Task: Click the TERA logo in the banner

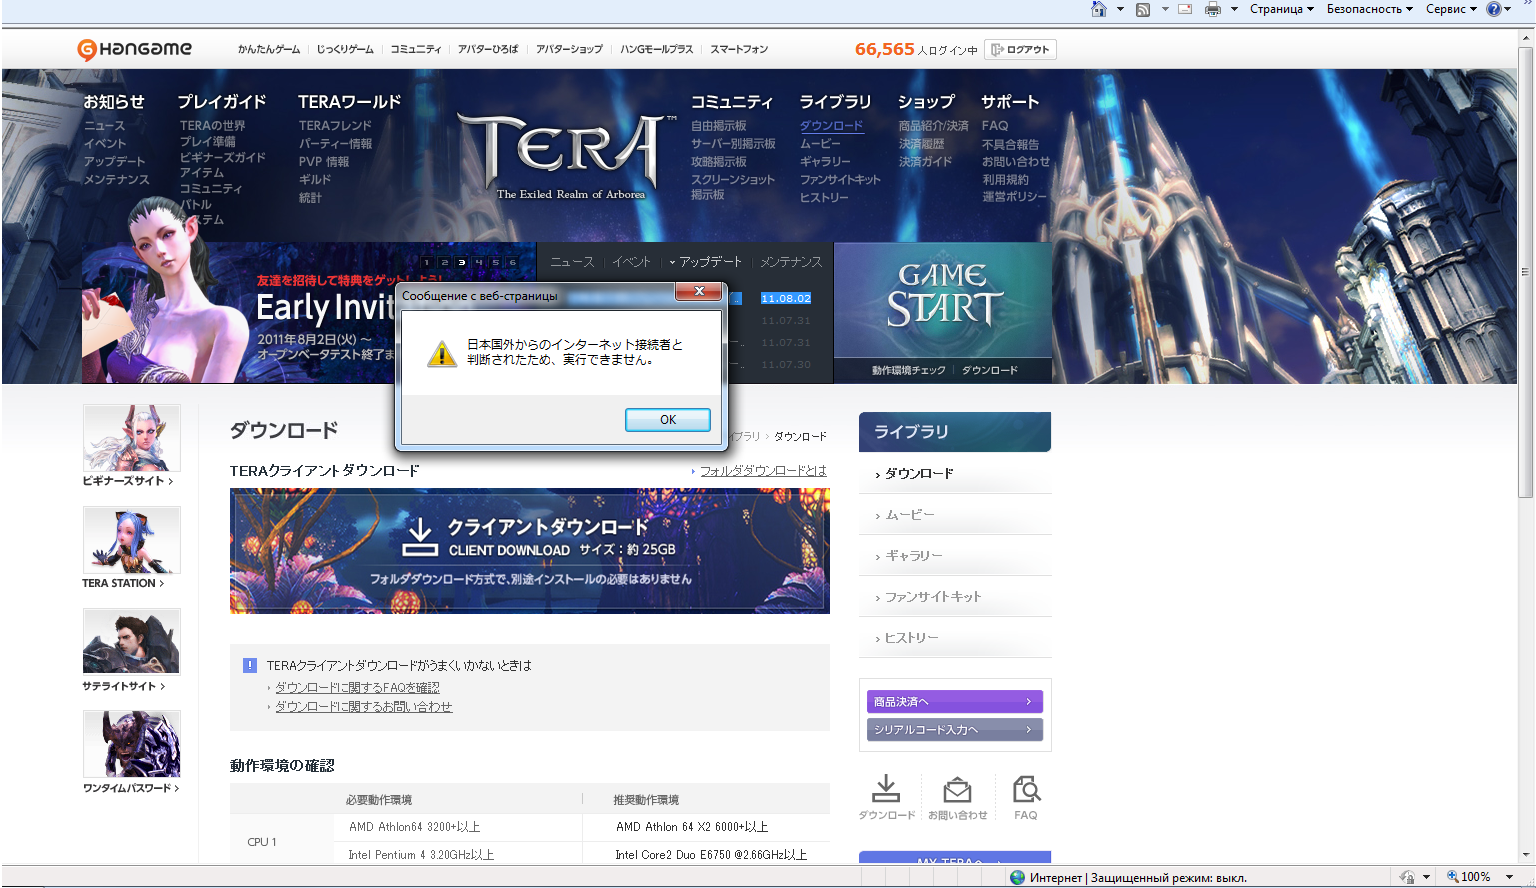Action: pos(568,156)
